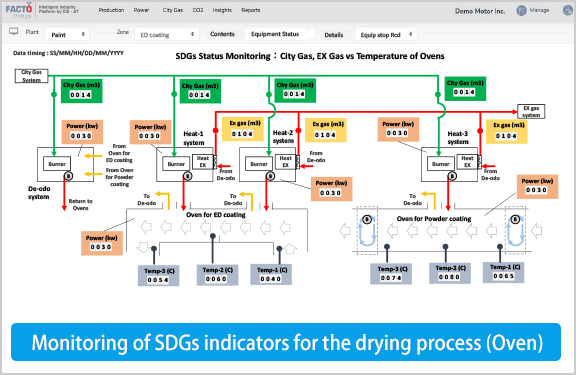The image size is (576, 375).
Task: Click the Manage user avatar icon
Action: point(521,11)
